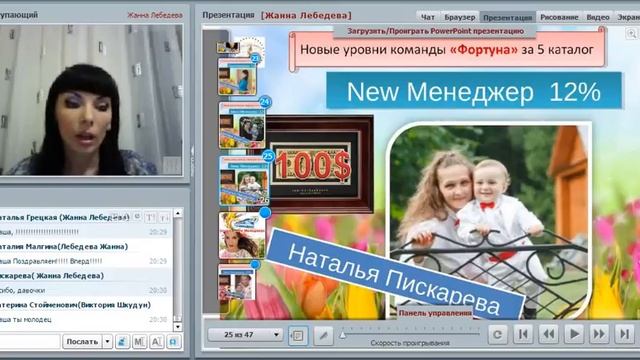This screenshot has width=640, height=360.
Task: Switch to the Браузер tab
Action: [460, 17]
